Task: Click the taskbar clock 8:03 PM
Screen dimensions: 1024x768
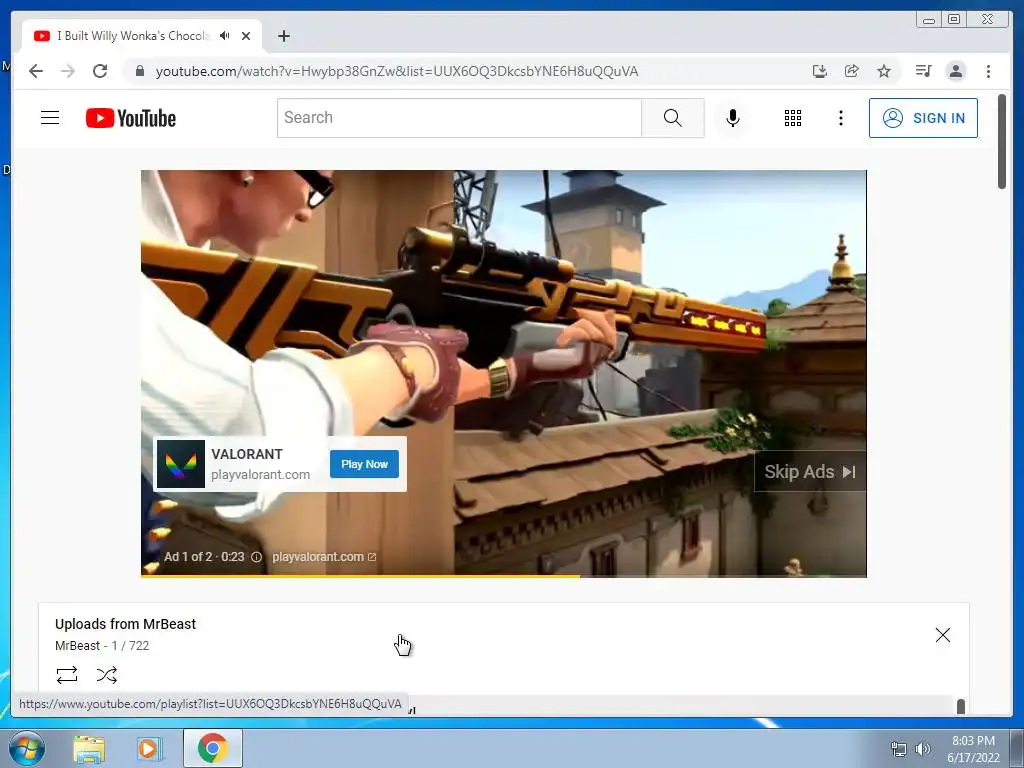Action: 973,741
